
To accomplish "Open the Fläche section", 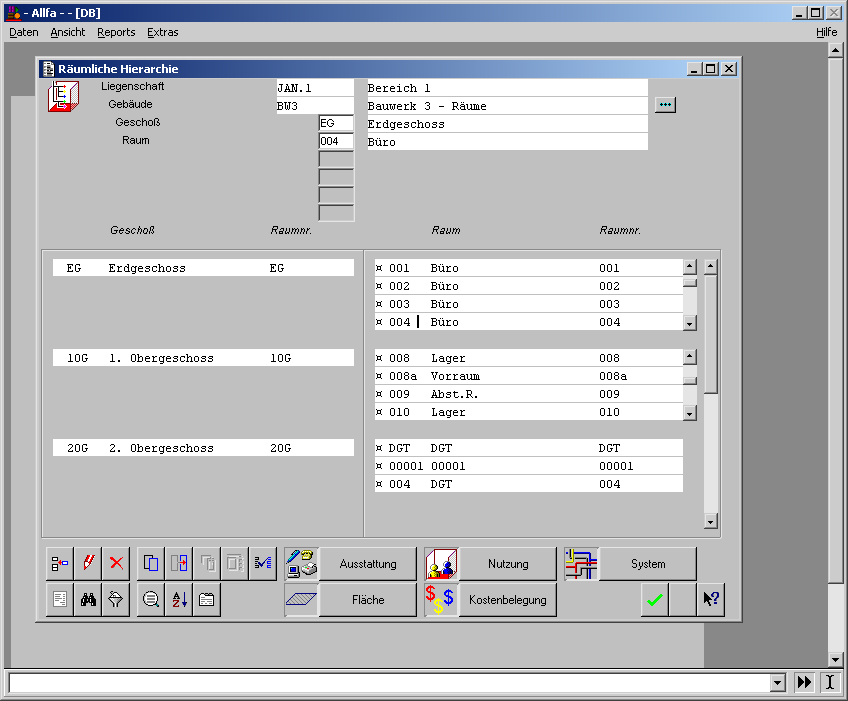I will pyautogui.click(x=368, y=599).
